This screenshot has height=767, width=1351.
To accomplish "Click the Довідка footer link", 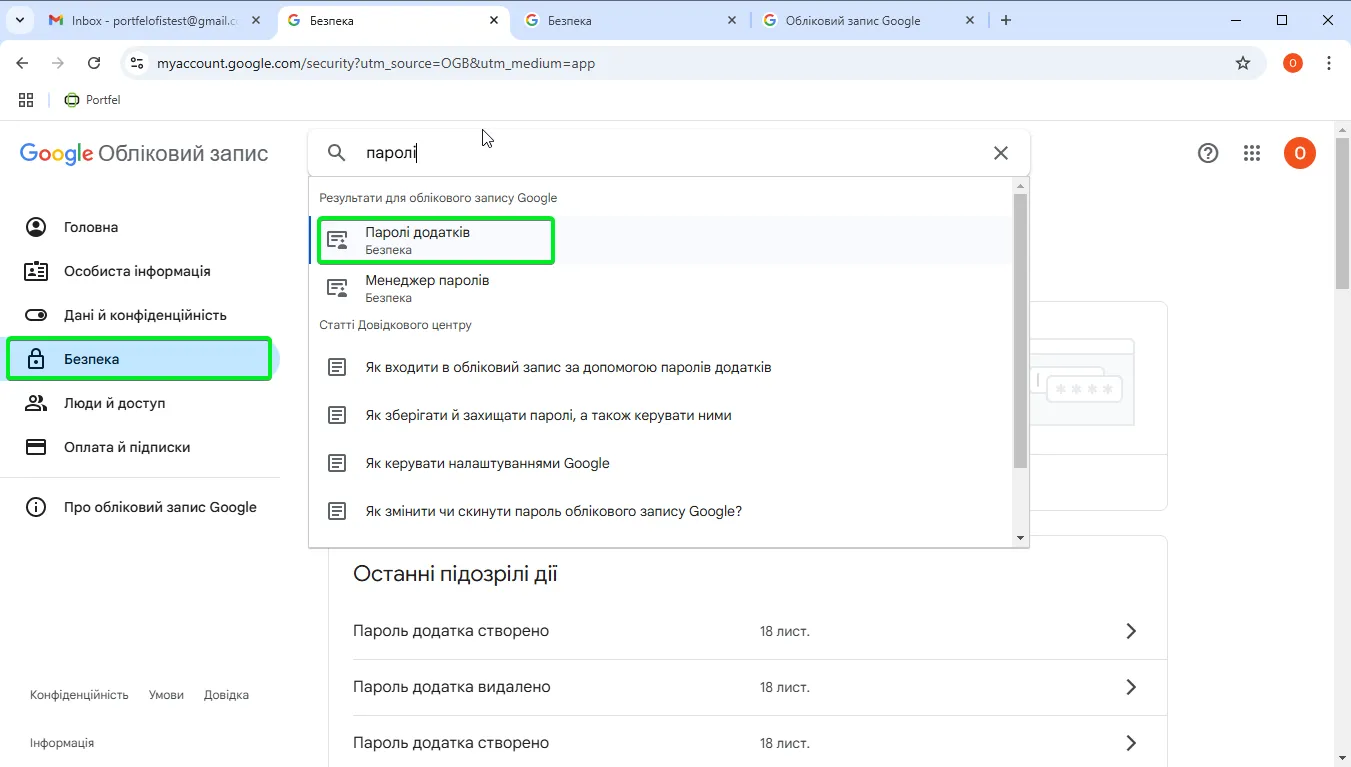I will pos(226,695).
